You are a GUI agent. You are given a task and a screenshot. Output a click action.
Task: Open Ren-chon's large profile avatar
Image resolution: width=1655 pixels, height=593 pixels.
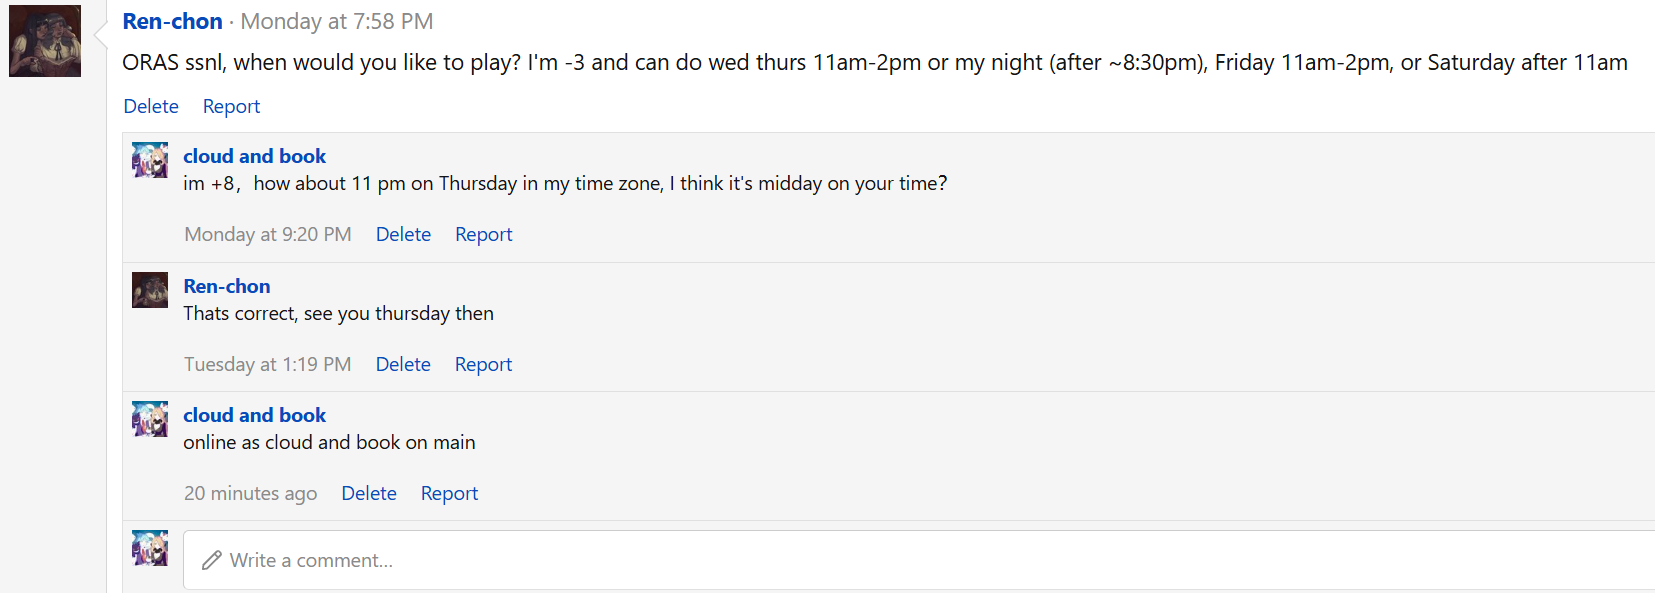45,41
